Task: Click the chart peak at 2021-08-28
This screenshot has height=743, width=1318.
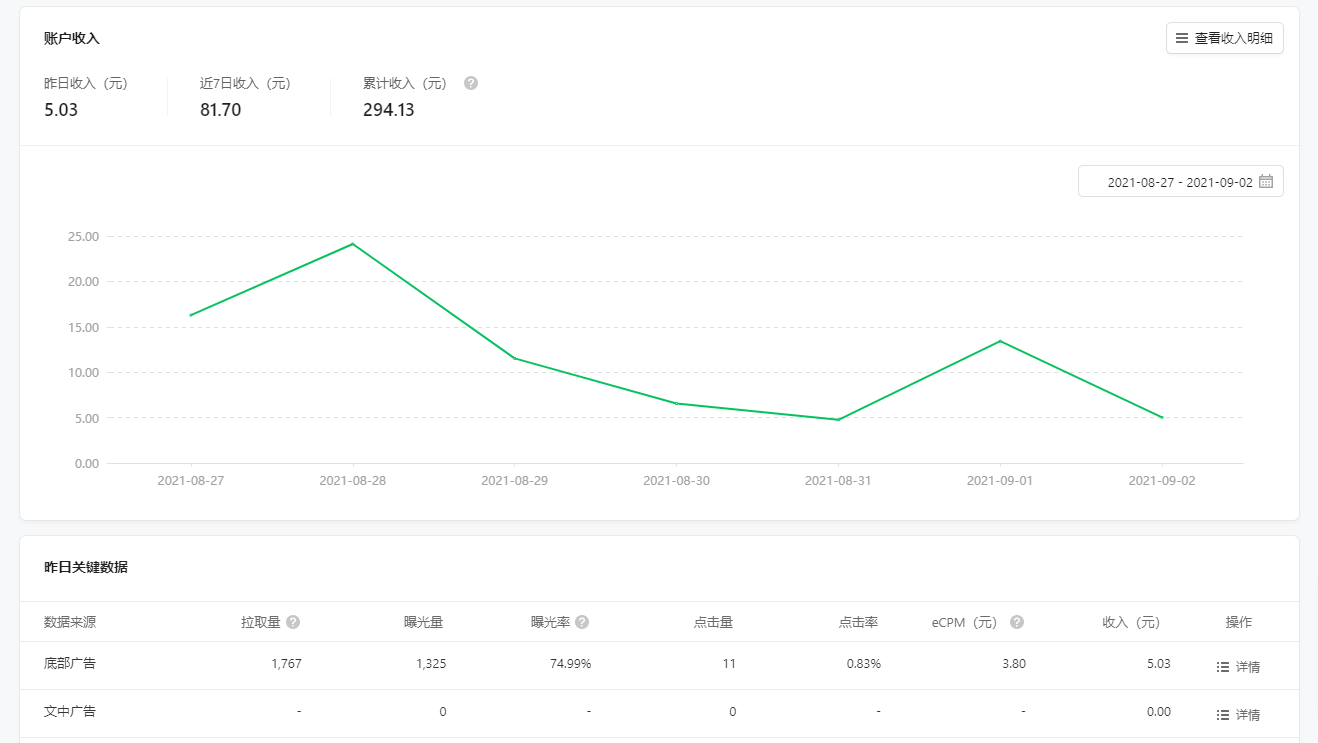Action: tap(352, 244)
